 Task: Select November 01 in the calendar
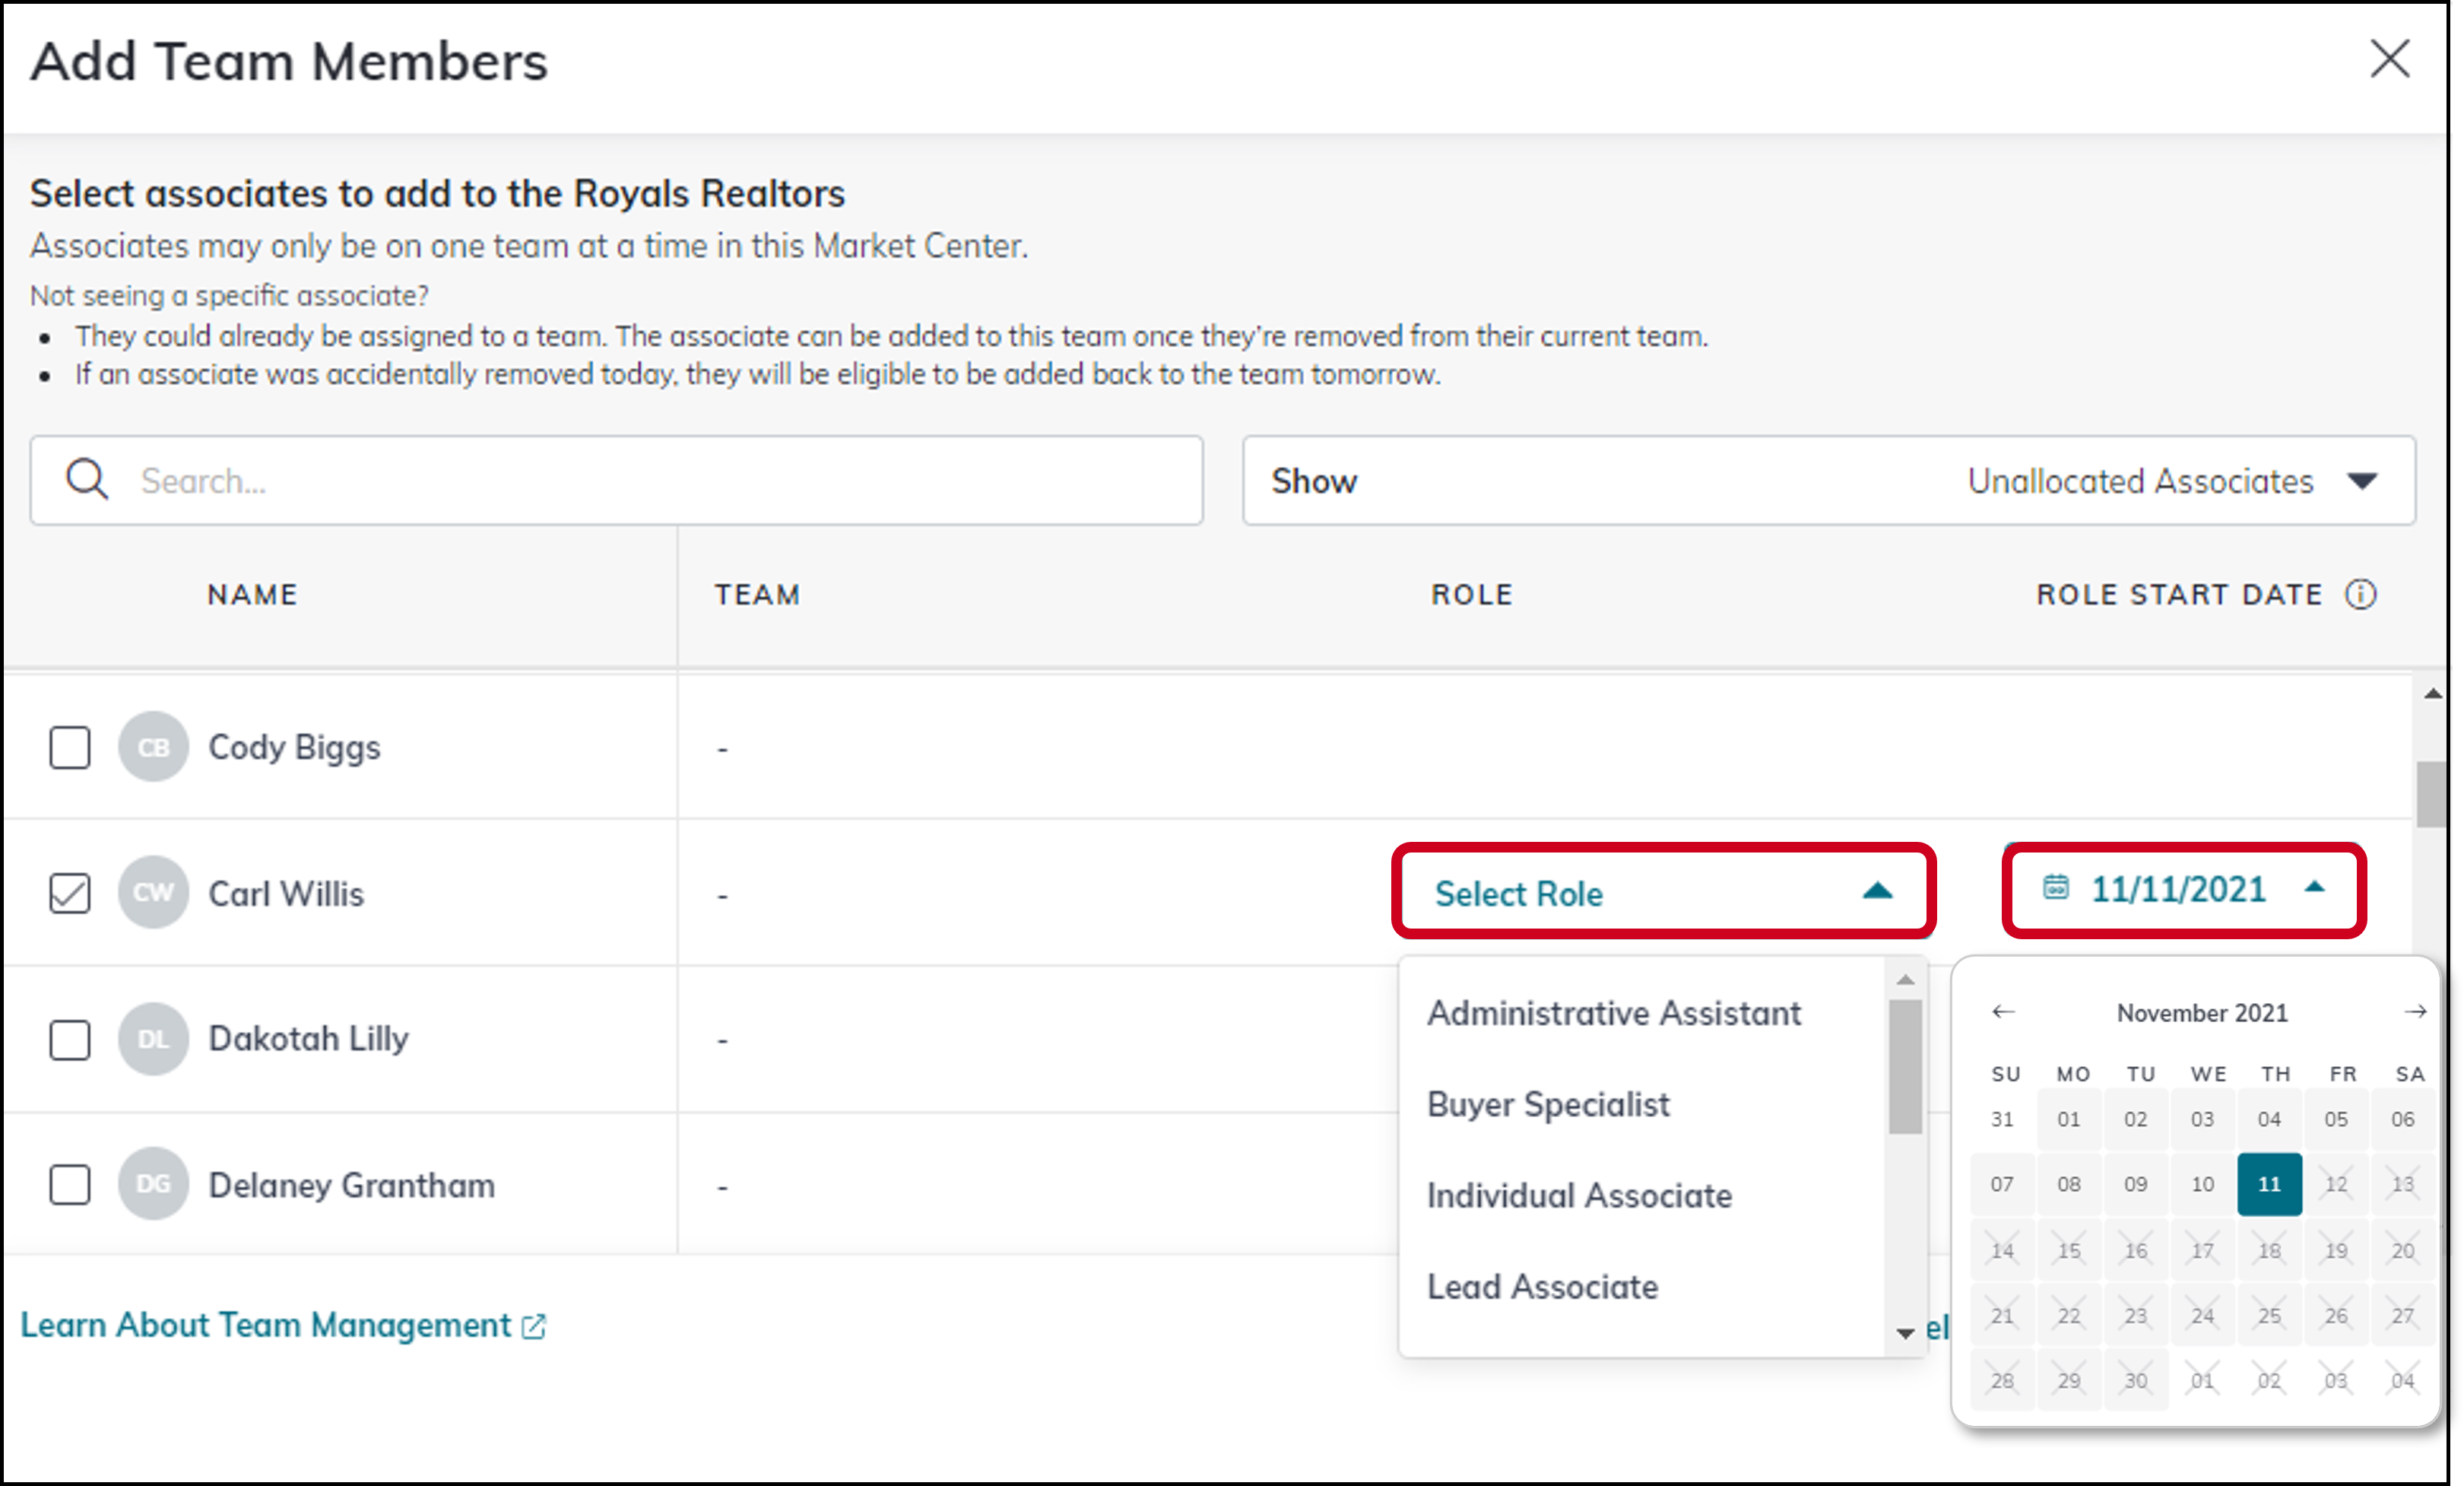coord(2069,1119)
